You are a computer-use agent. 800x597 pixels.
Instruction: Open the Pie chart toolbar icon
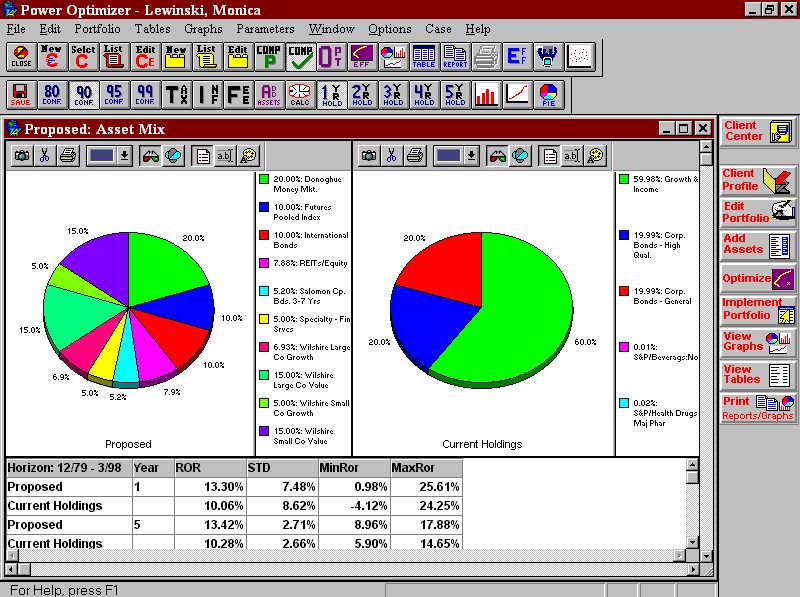550,95
